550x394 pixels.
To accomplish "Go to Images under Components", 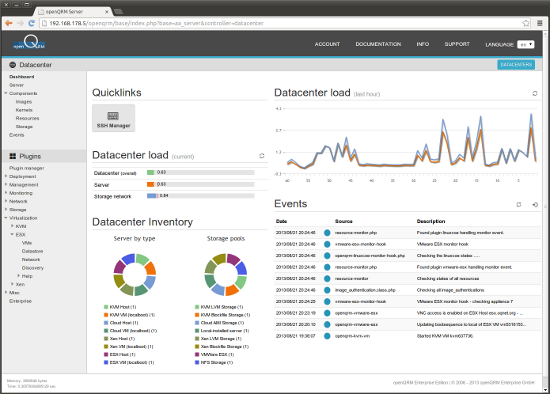I will (x=24, y=102).
